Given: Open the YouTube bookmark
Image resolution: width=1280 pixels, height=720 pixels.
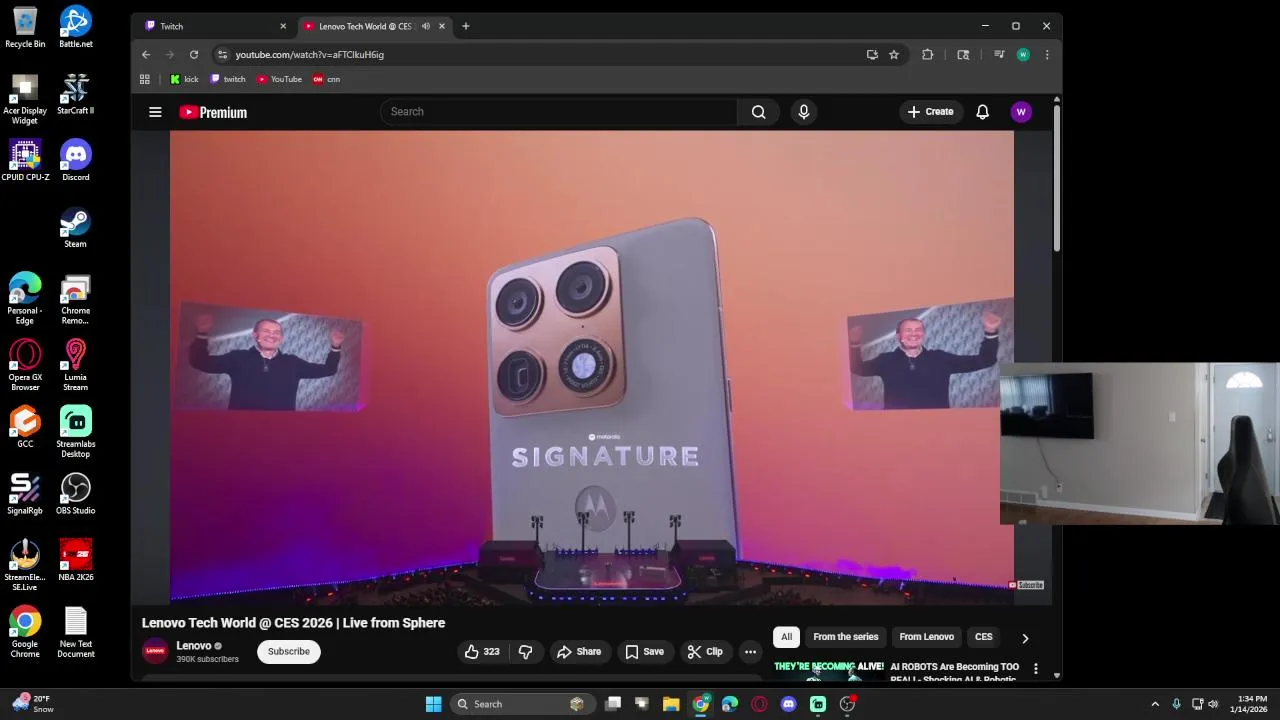Looking at the screenshot, I should coord(279,79).
